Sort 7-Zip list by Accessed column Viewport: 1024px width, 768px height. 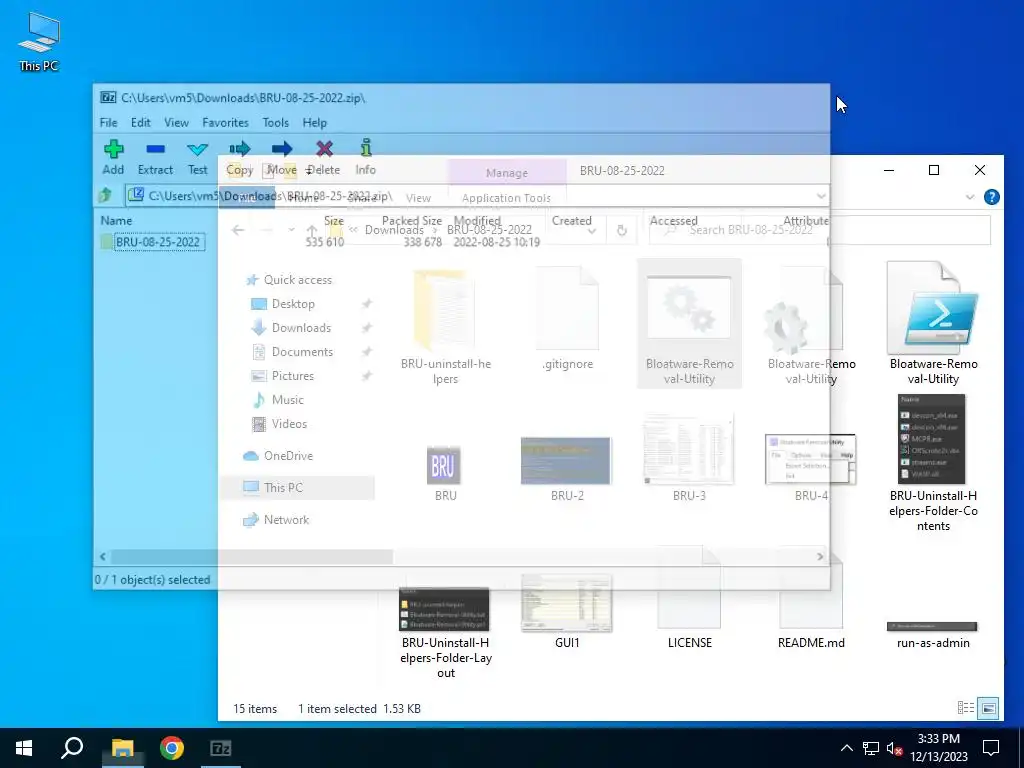pos(673,221)
